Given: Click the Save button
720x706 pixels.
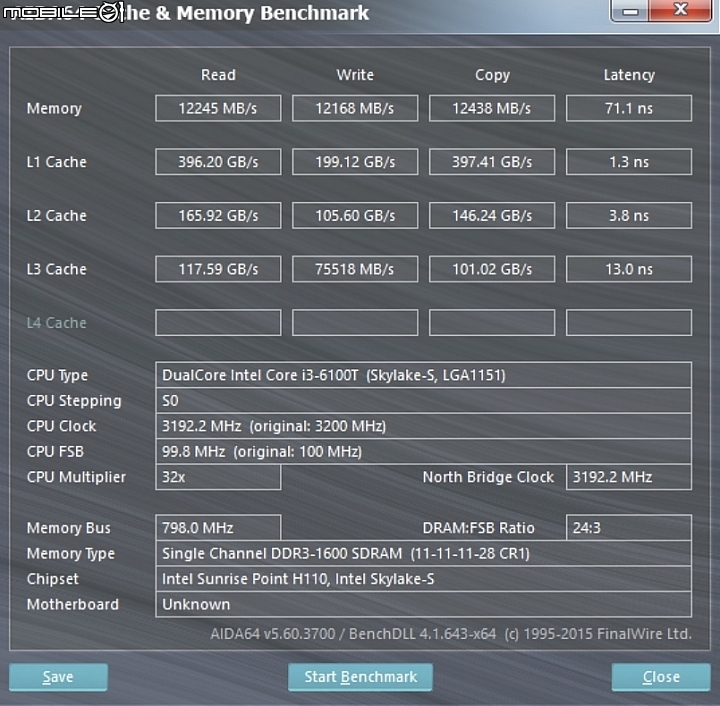Looking at the screenshot, I should pyautogui.click(x=58, y=677).
